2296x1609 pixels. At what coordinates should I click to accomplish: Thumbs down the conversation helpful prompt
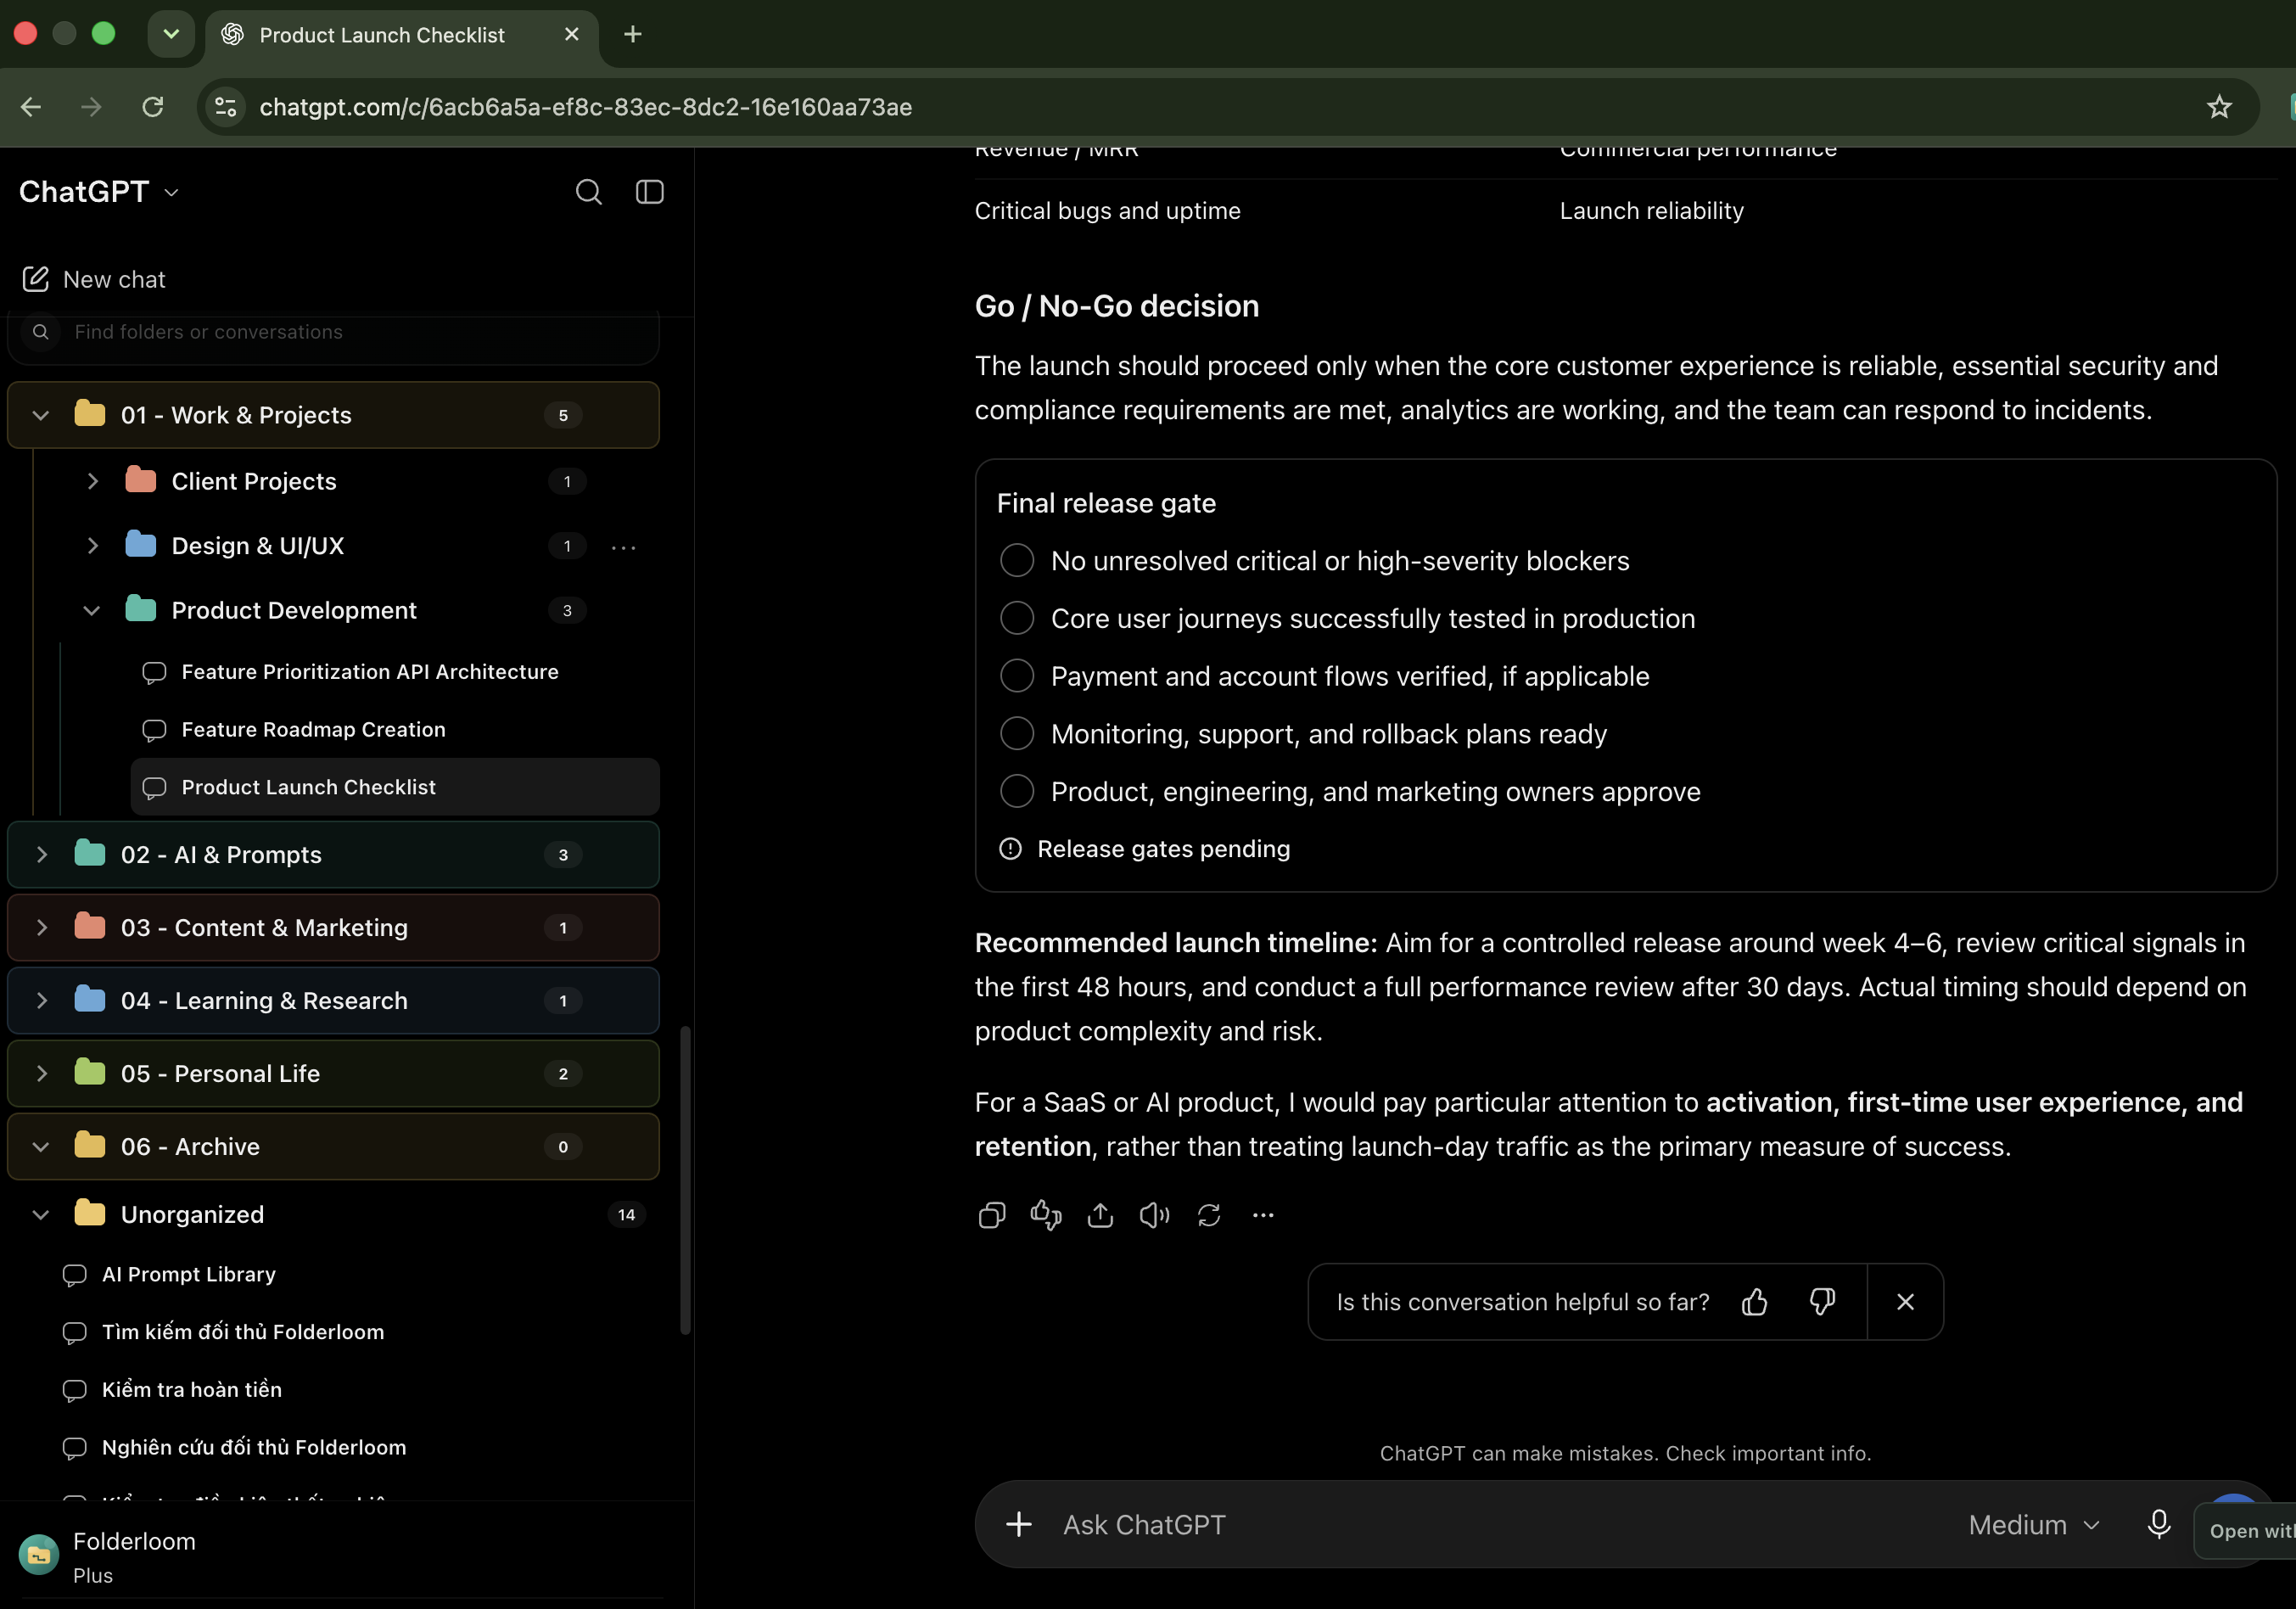[x=1822, y=1302]
